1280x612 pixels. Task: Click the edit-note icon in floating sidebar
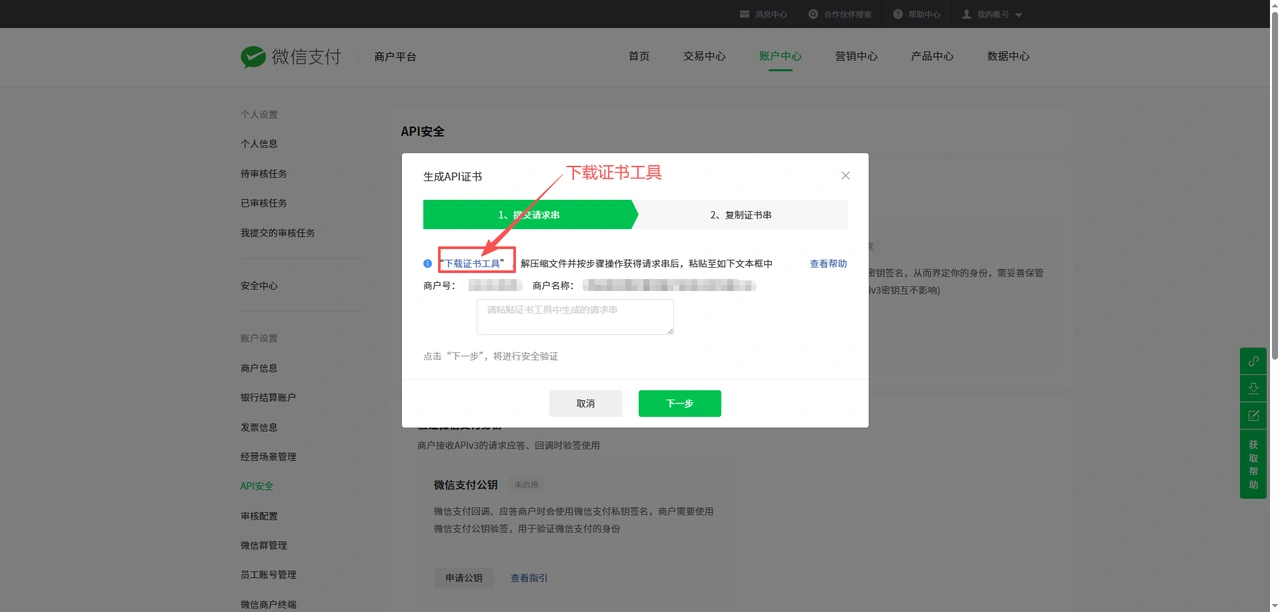pos(1253,415)
